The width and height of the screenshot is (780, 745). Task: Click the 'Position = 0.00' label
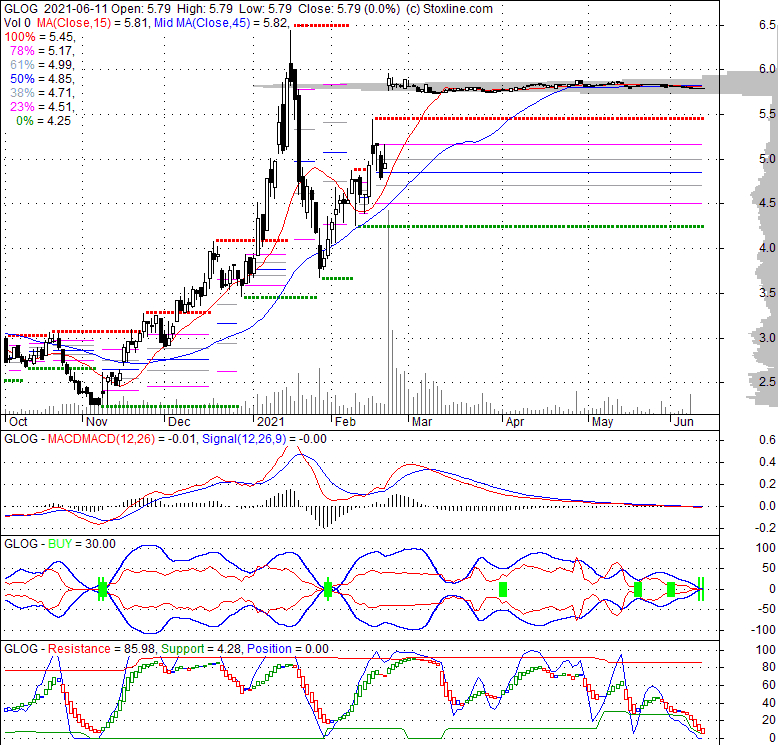pos(288,649)
